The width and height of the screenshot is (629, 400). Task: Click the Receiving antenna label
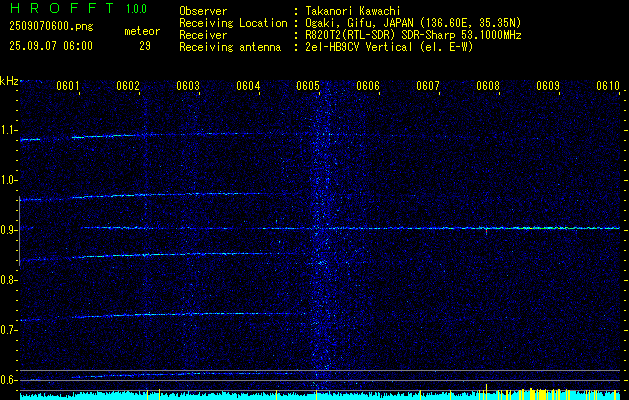point(230,47)
